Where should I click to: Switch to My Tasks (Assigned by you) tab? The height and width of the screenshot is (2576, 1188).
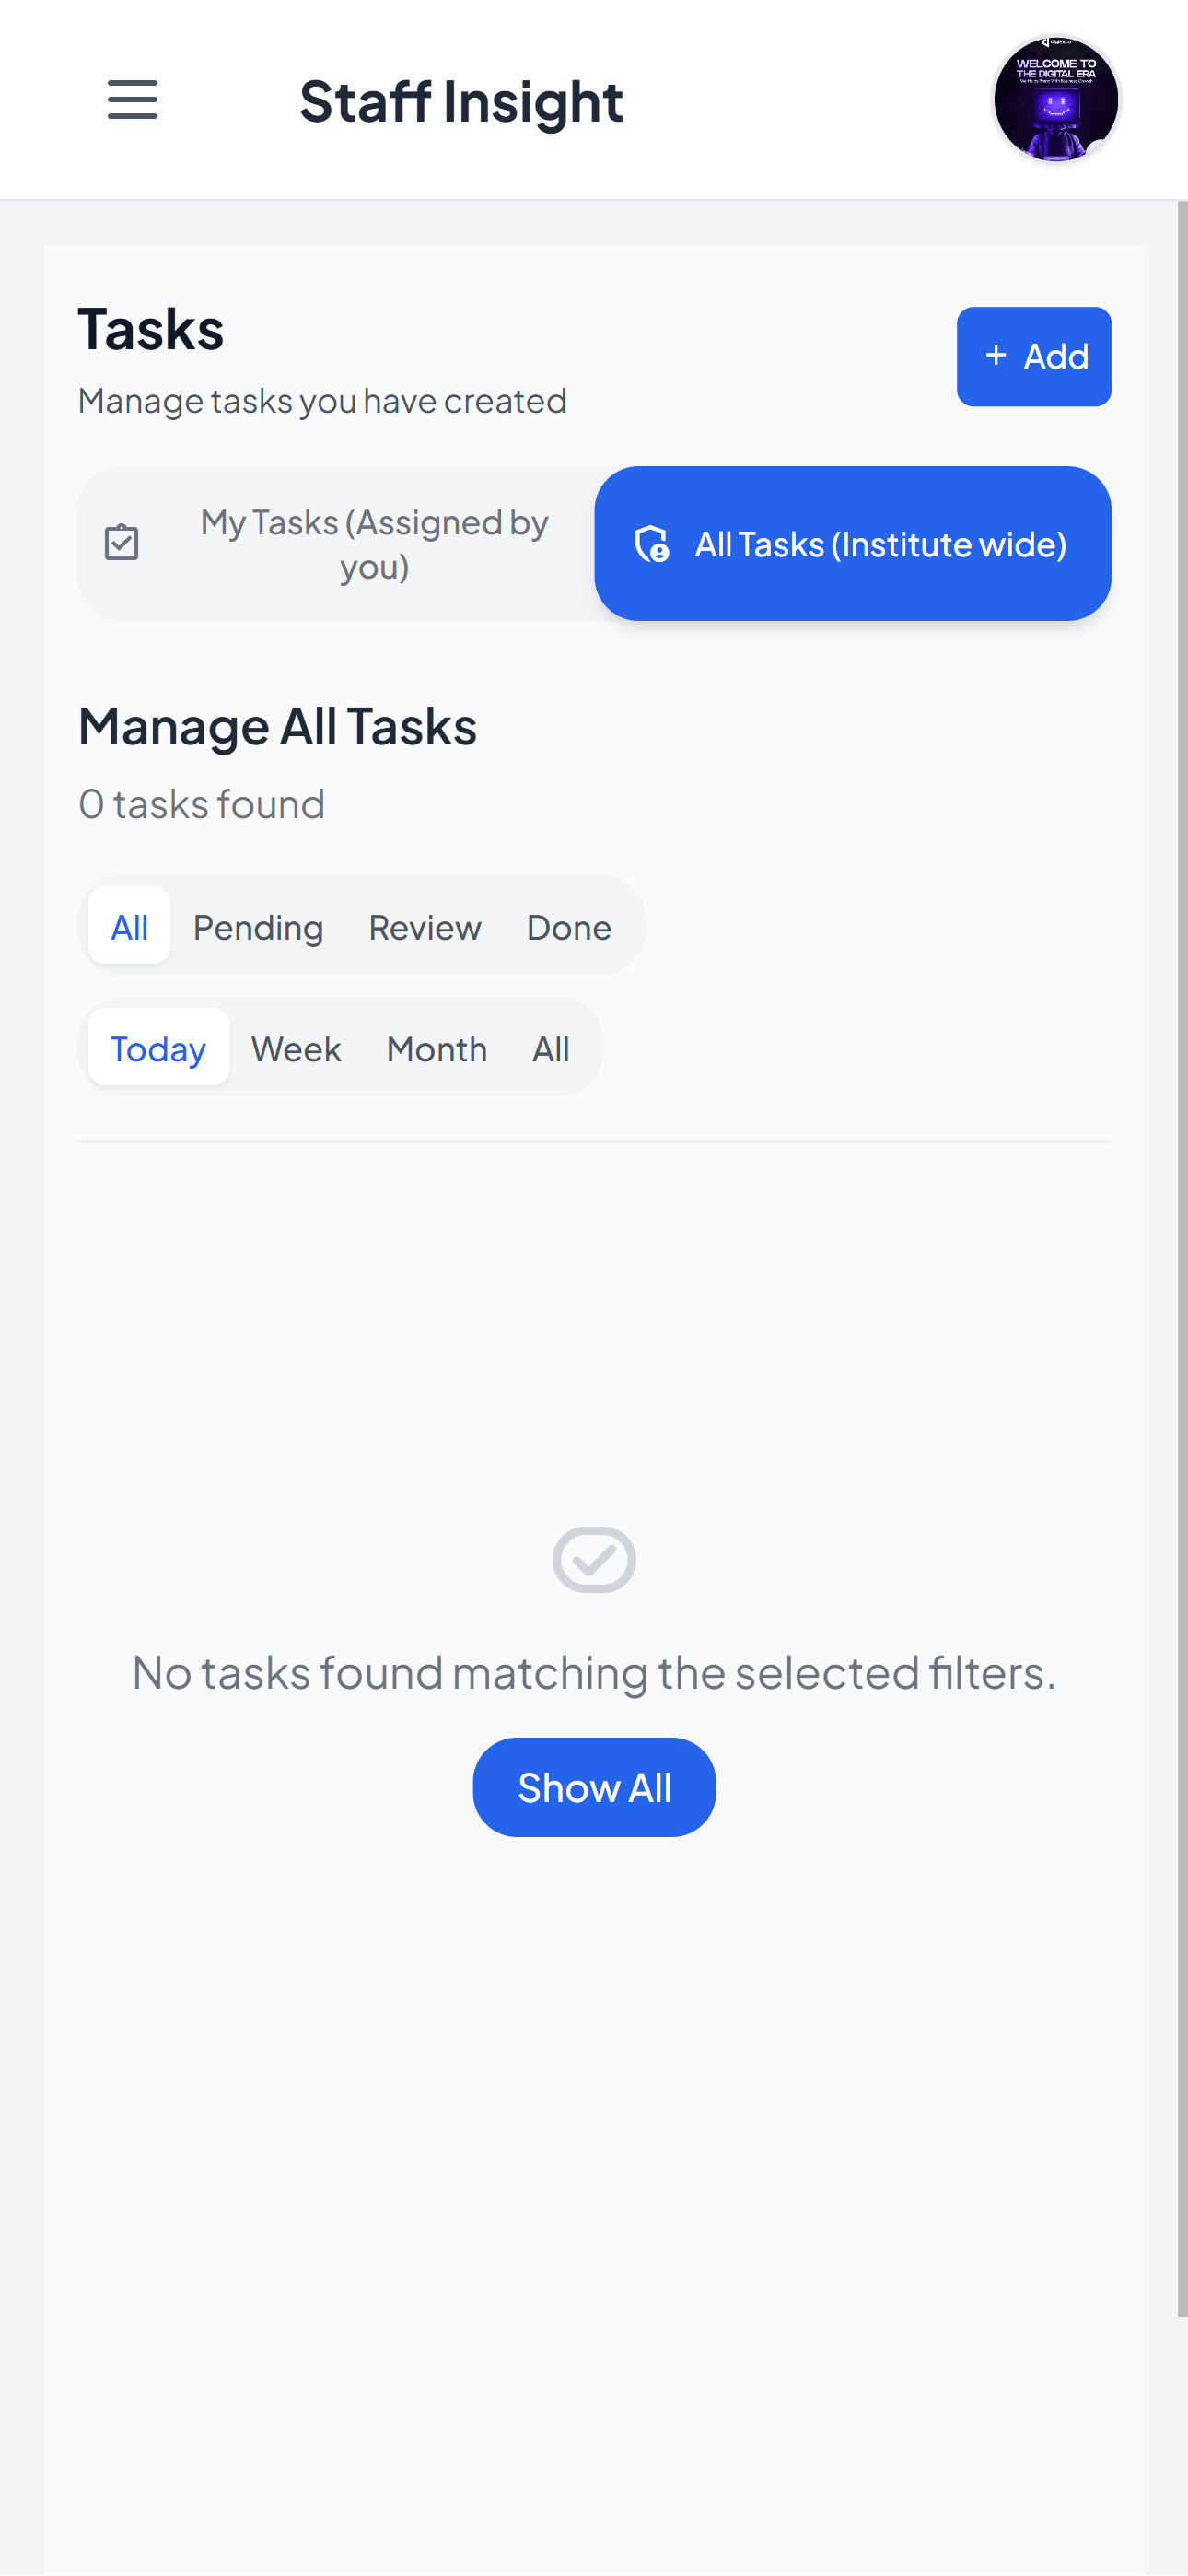[x=337, y=543]
